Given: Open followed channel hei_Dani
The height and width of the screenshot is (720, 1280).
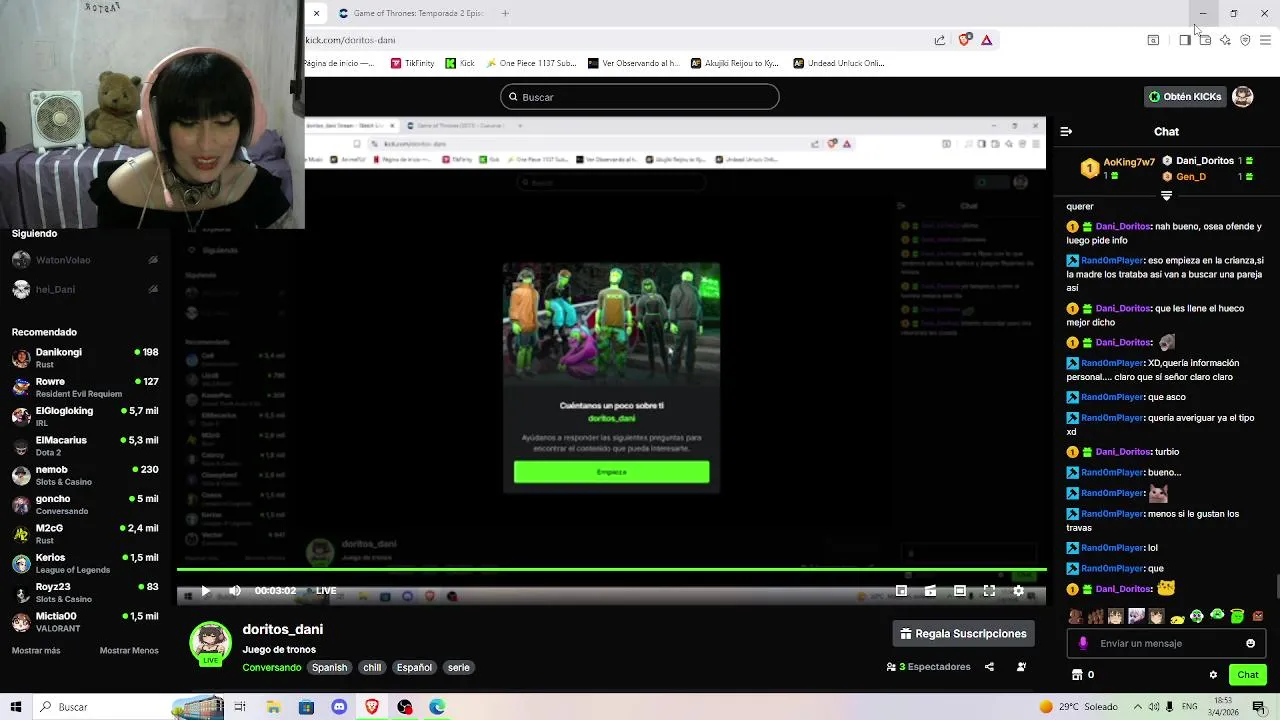Looking at the screenshot, I should (x=85, y=290).
